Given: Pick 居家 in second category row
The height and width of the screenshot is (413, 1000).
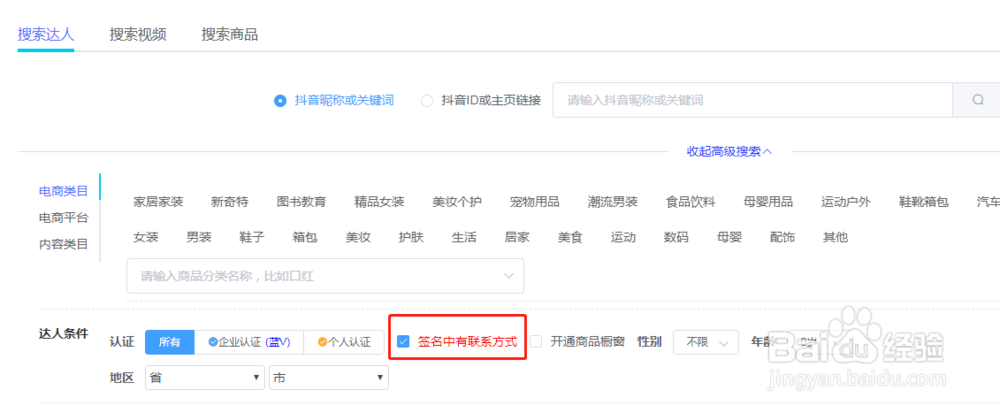Looking at the screenshot, I should [517, 237].
